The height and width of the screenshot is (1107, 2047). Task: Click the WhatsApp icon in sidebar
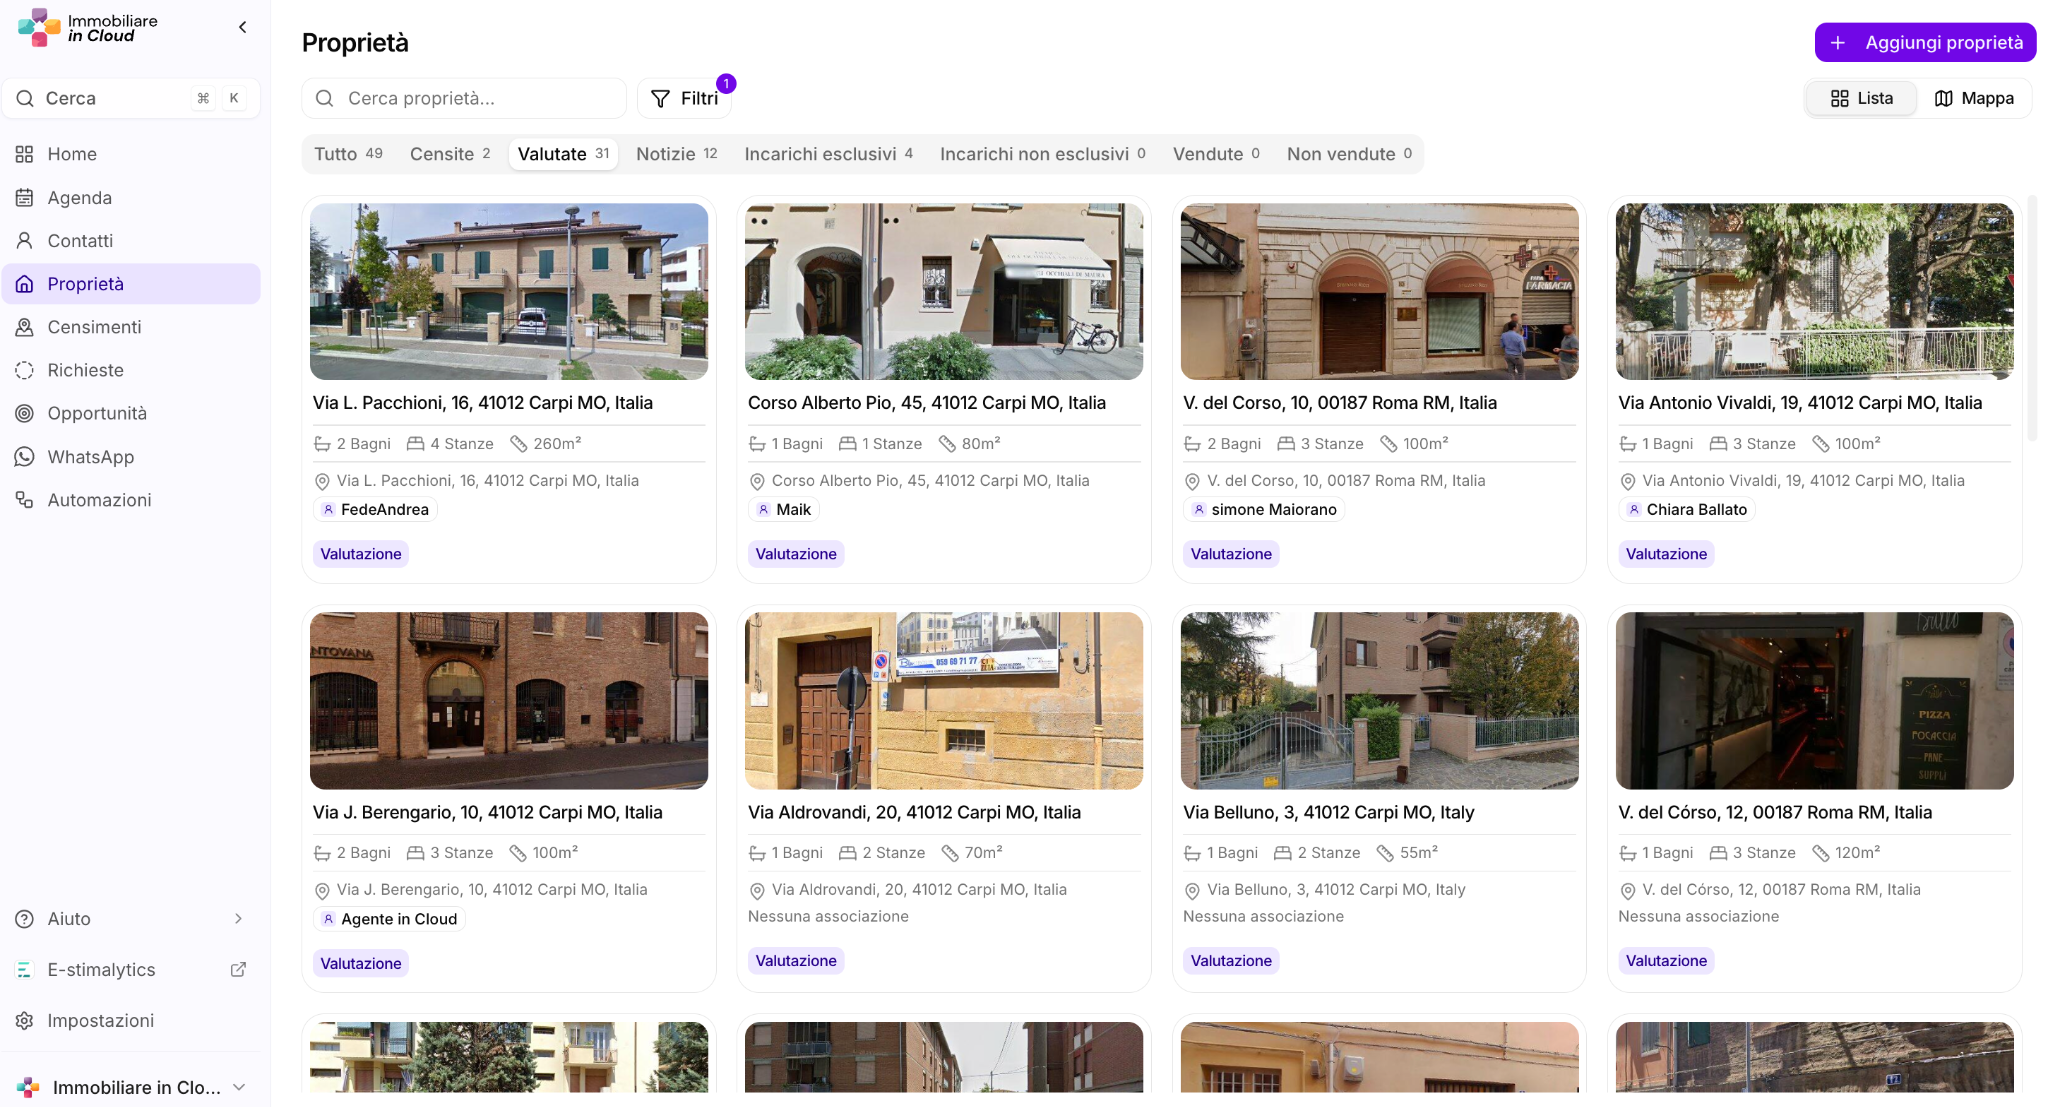point(25,457)
